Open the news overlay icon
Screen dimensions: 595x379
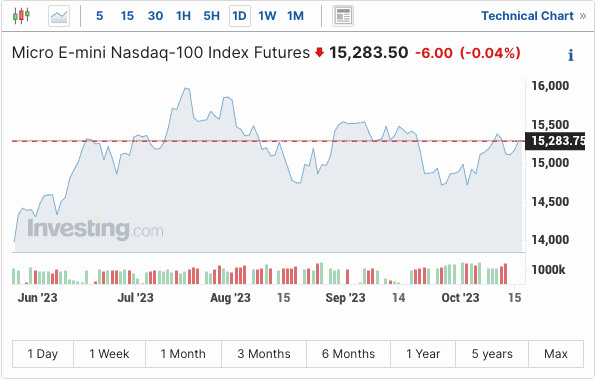(x=343, y=16)
